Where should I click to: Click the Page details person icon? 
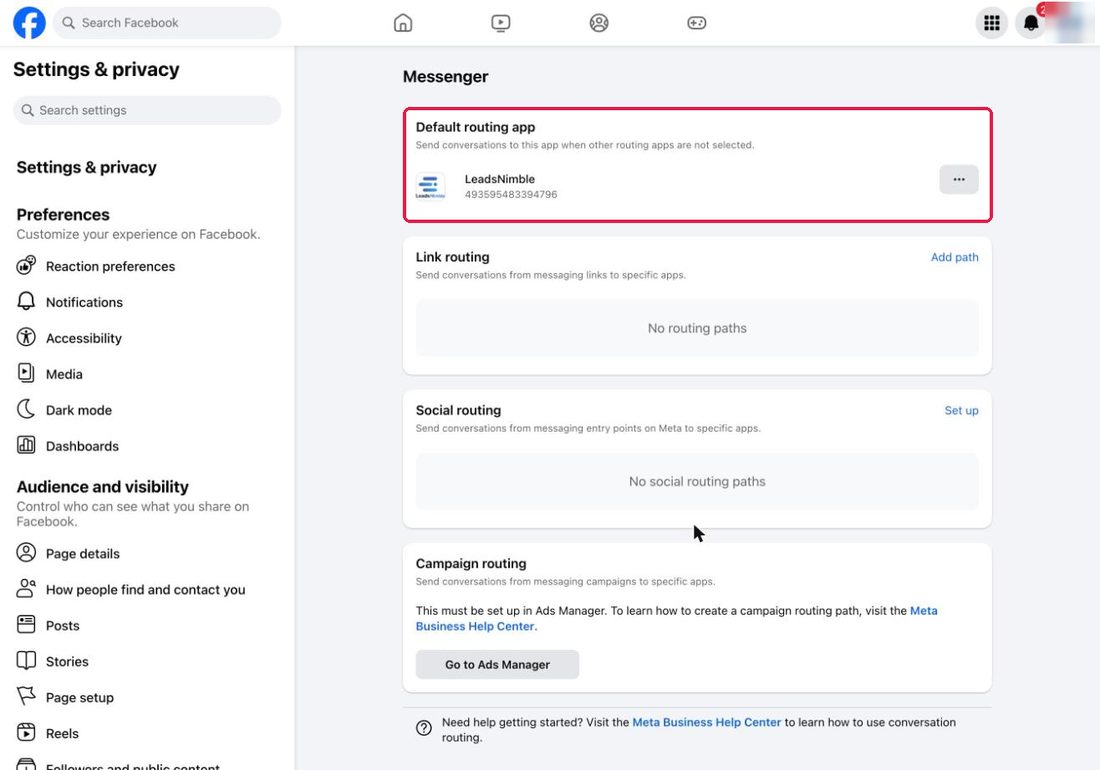pyautogui.click(x=26, y=553)
